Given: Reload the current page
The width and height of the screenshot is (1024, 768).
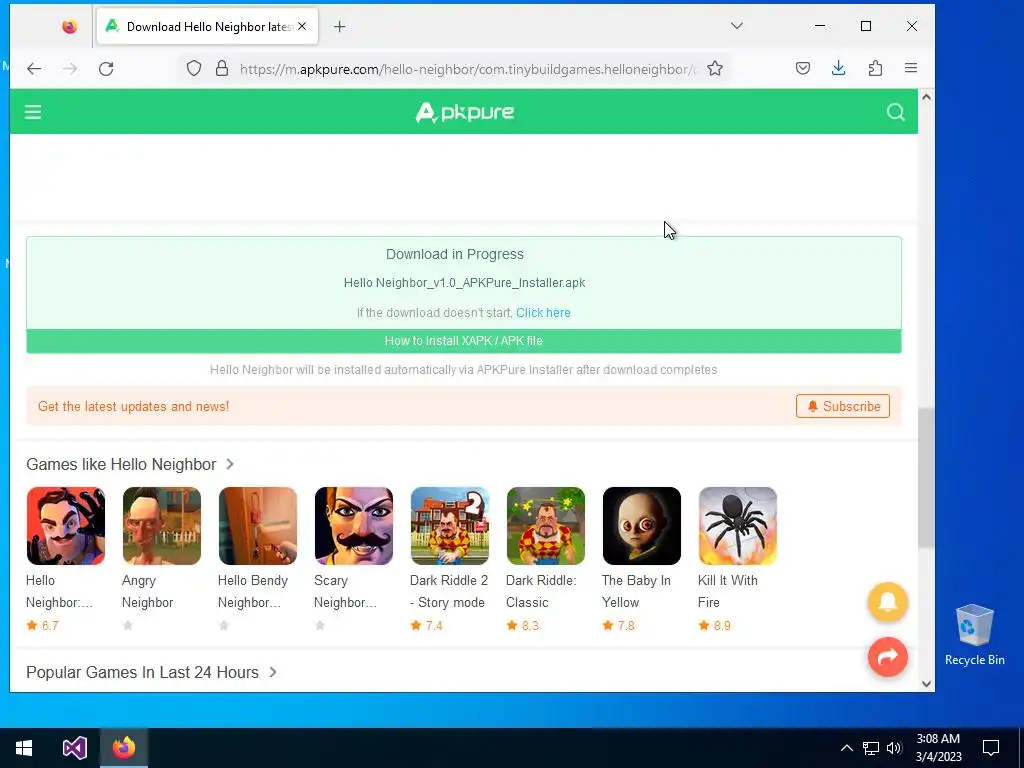Looking at the screenshot, I should 106,69.
